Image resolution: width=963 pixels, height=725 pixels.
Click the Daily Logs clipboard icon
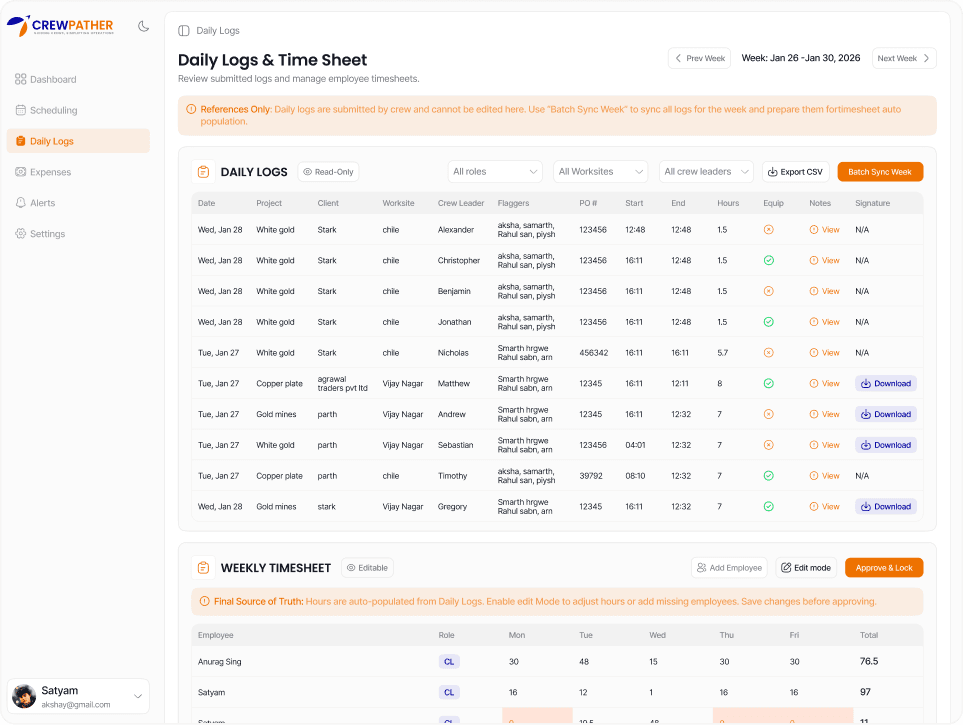click(x=203, y=172)
